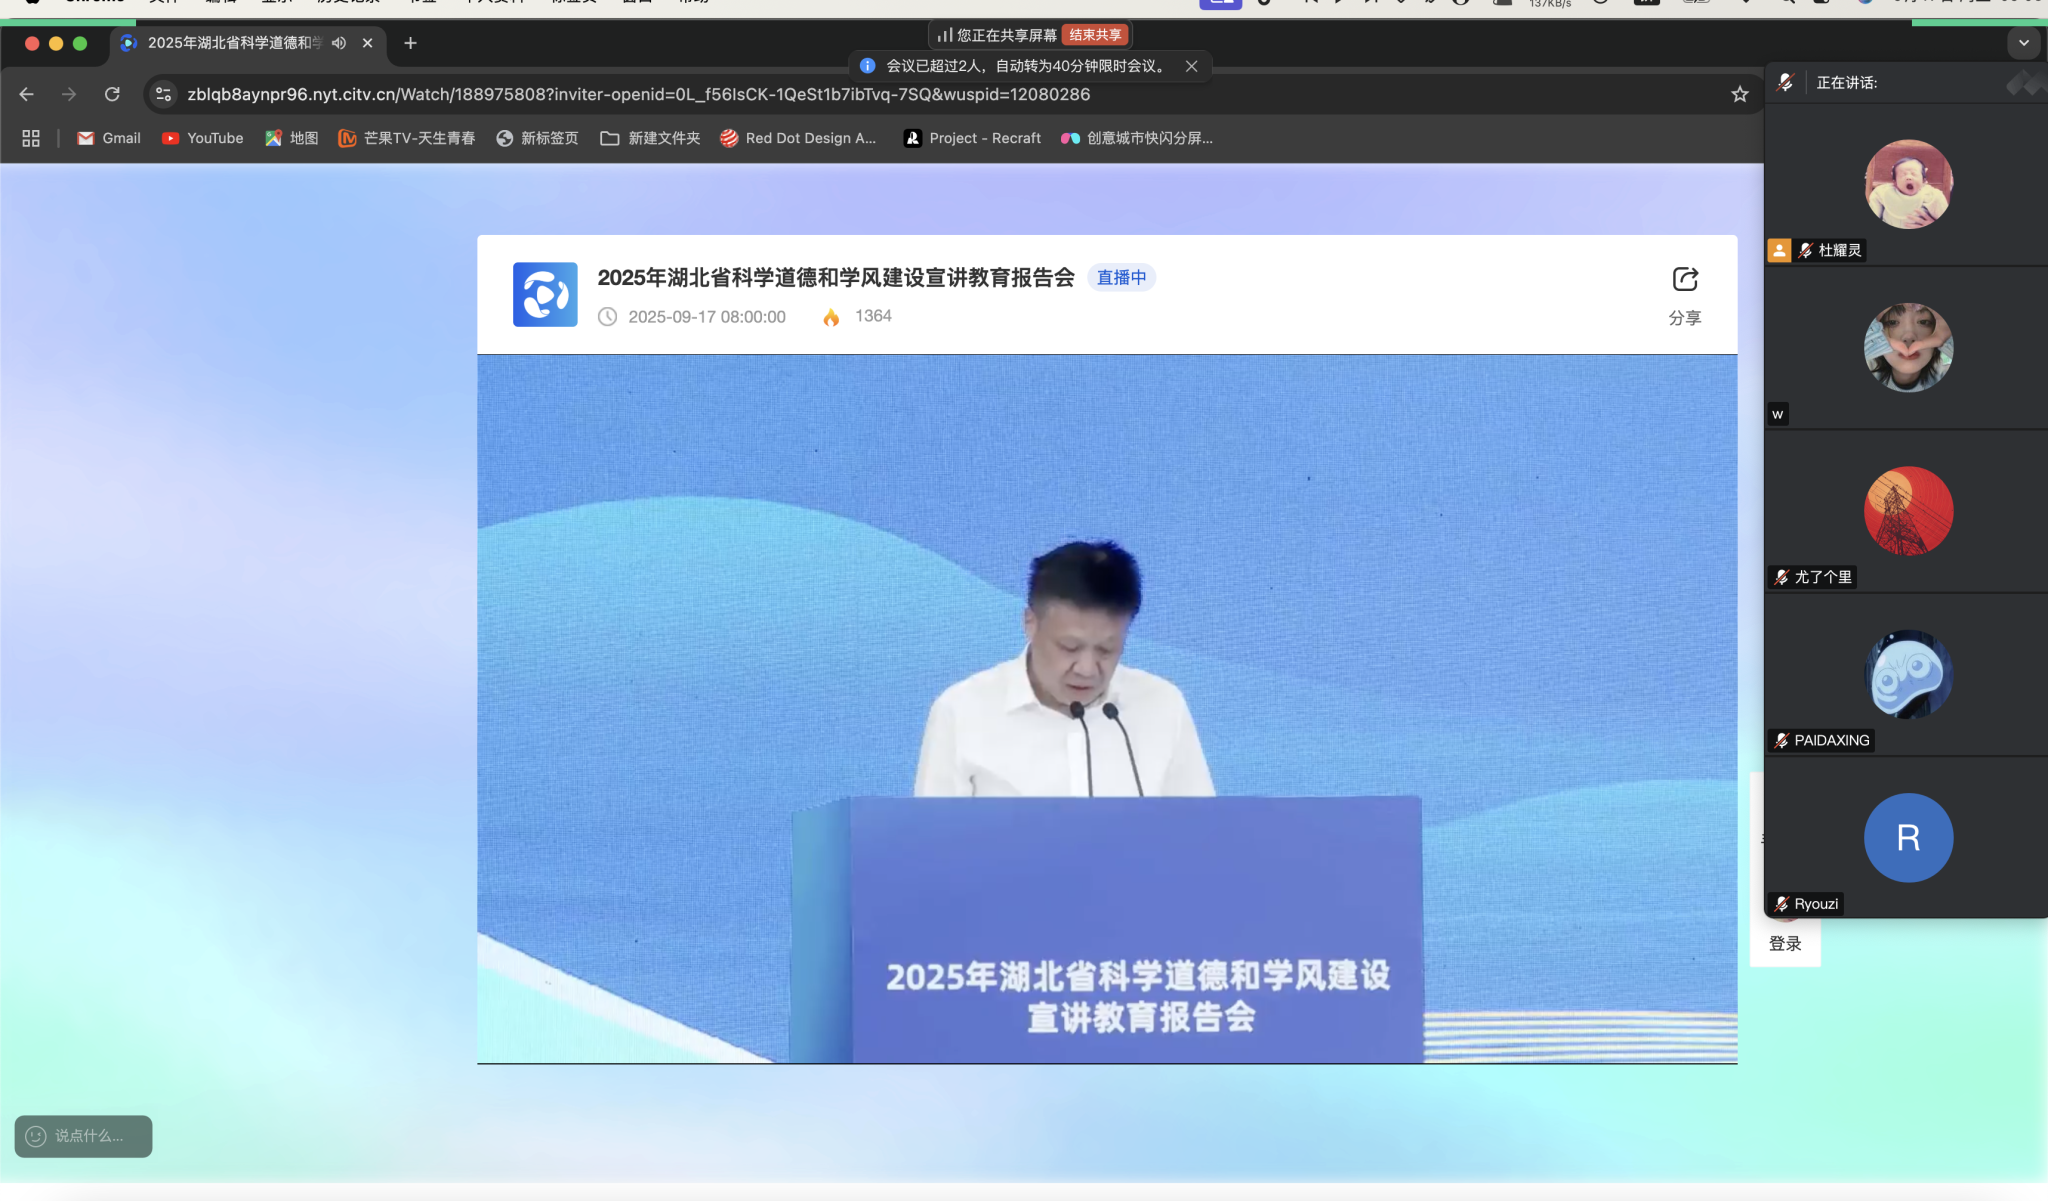The width and height of the screenshot is (2048, 1201).
Task: Open the 新建文件夹 bookmarks folder
Action: pyautogui.click(x=650, y=138)
